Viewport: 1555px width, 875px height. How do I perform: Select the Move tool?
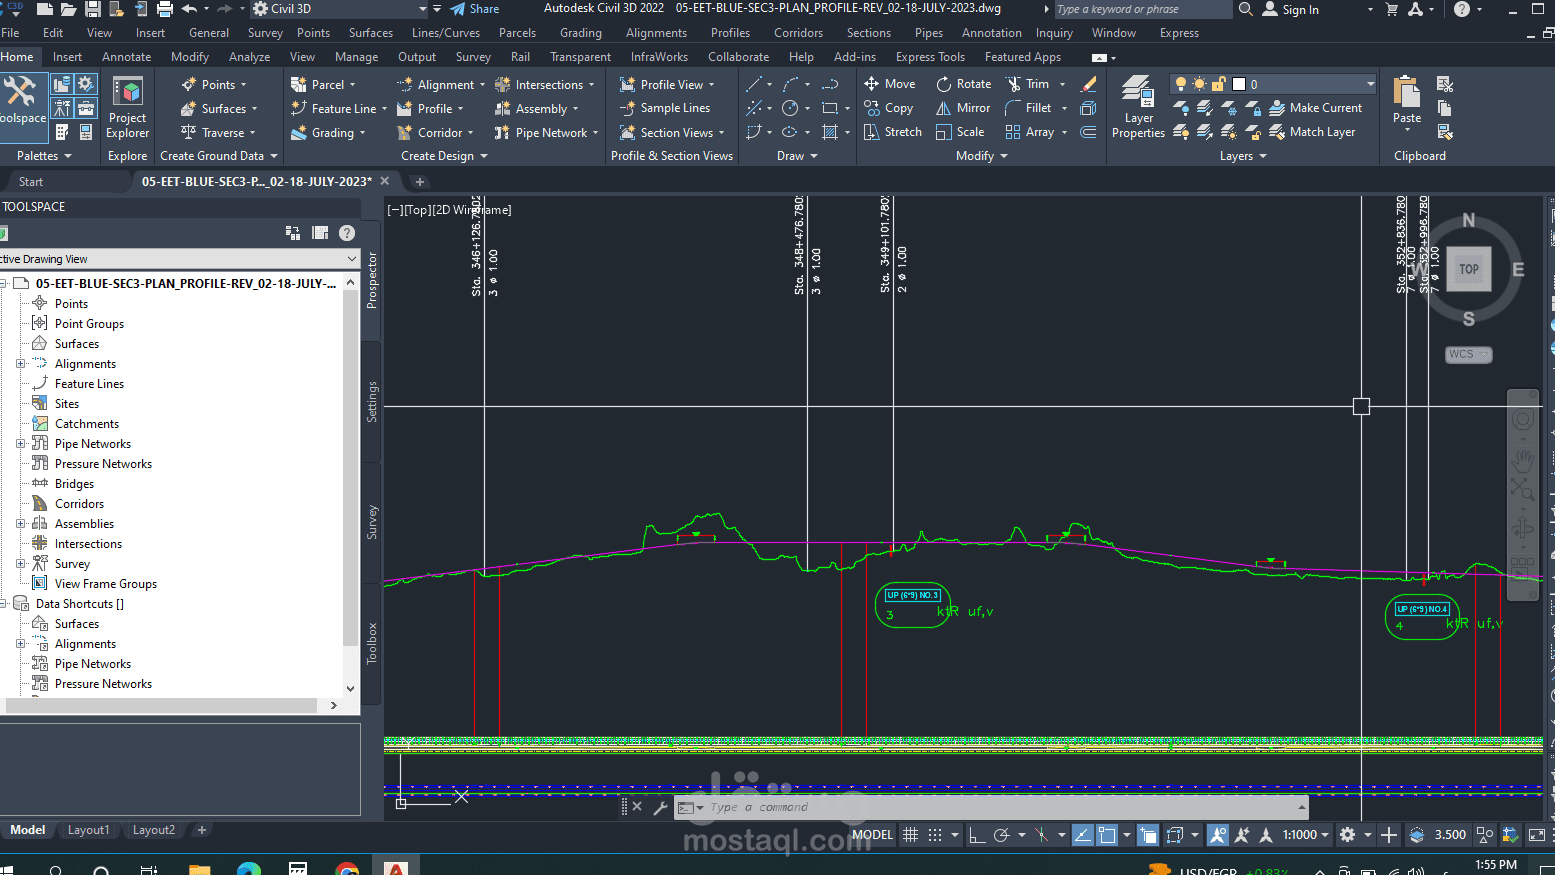coord(889,84)
